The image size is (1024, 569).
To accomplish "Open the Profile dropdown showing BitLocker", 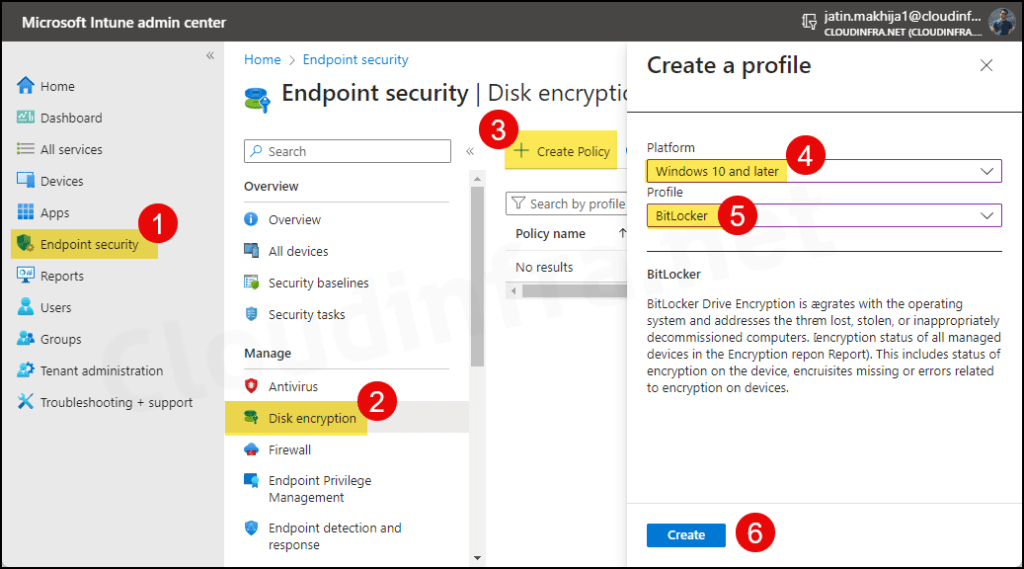I will (x=824, y=216).
